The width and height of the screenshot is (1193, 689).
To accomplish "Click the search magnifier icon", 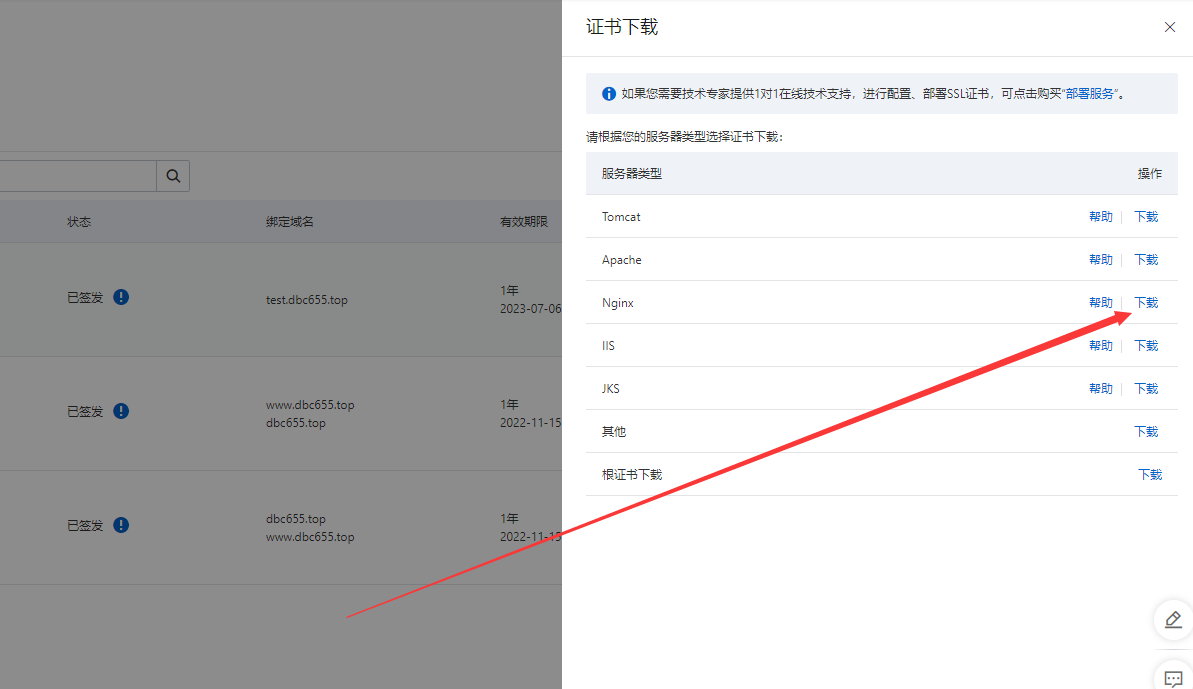I will tap(173, 176).
